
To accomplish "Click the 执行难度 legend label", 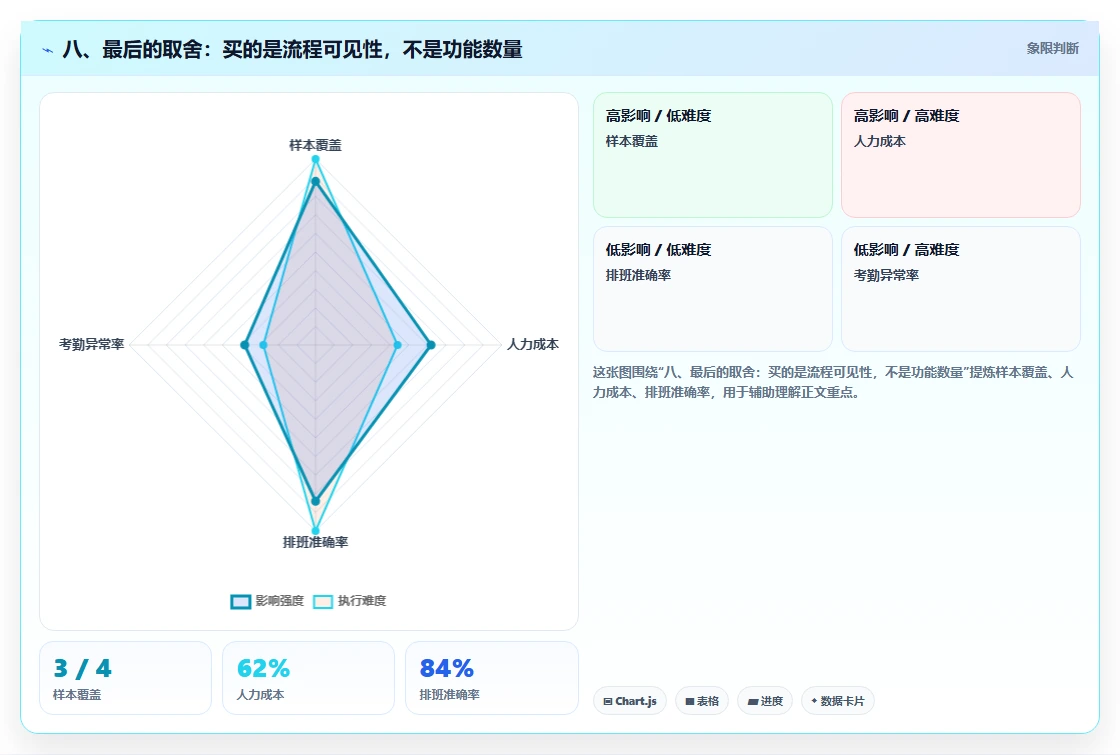I will coord(362,601).
